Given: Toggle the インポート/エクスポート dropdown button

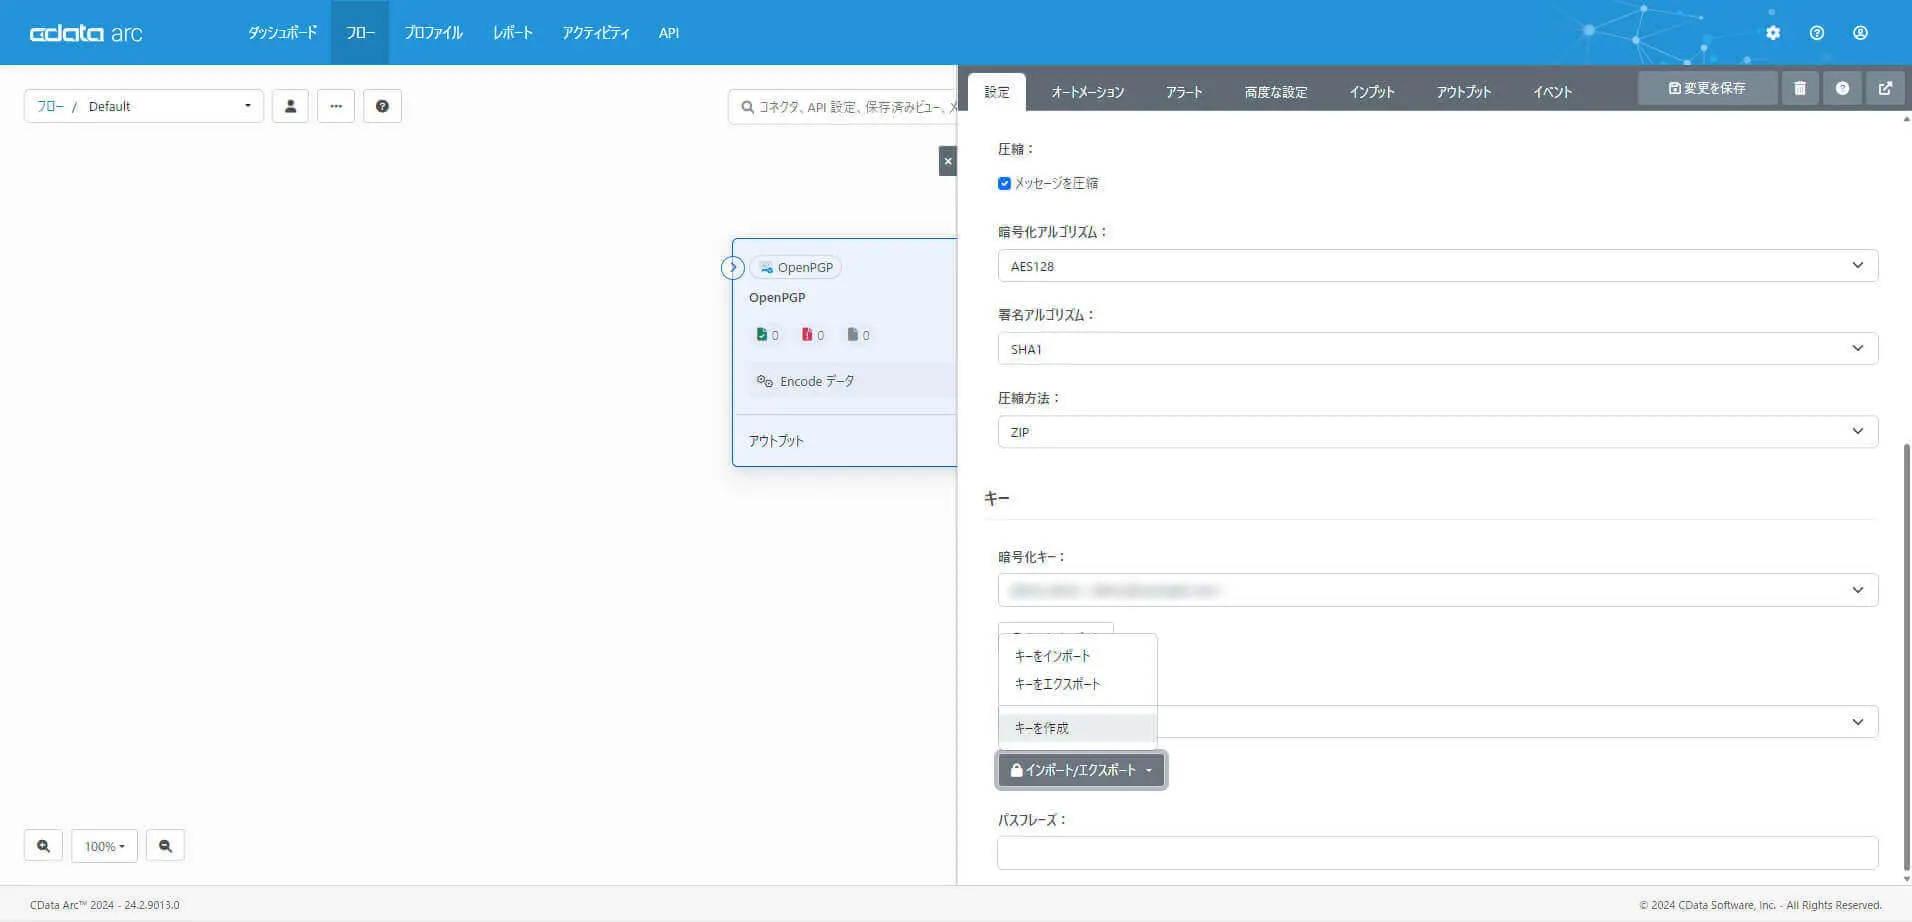Looking at the screenshot, I should (x=1081, y=770).
